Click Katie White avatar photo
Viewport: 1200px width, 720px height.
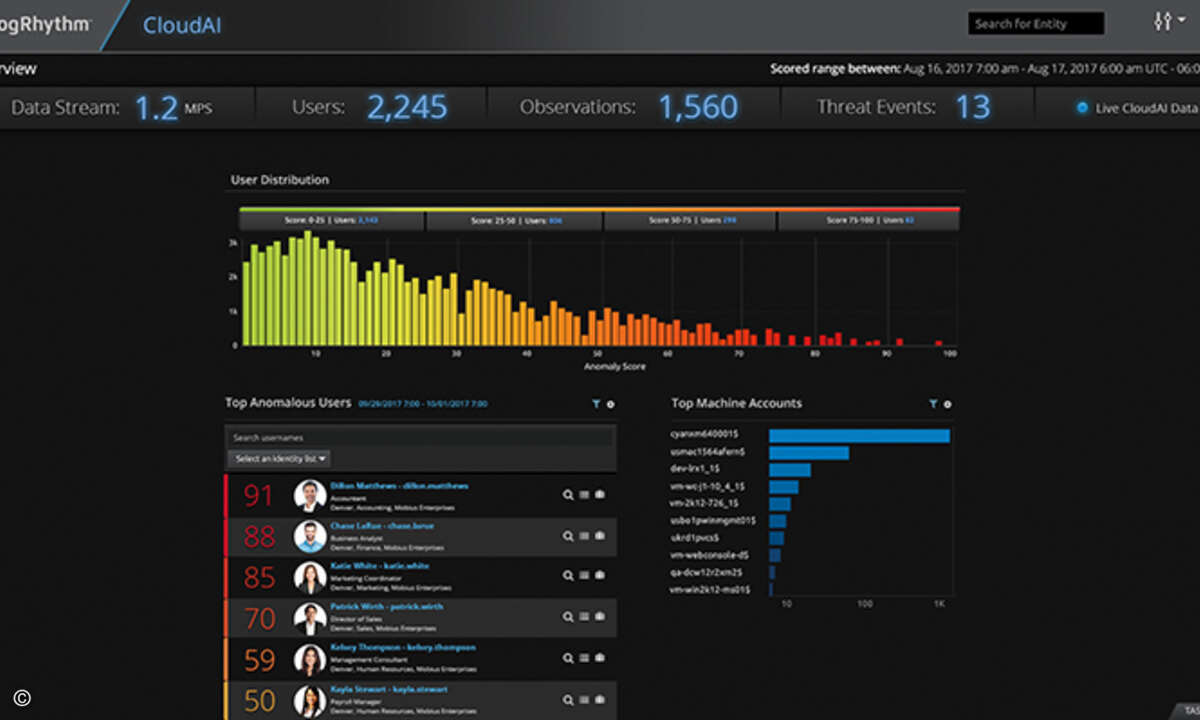click(x=310, y=577)
